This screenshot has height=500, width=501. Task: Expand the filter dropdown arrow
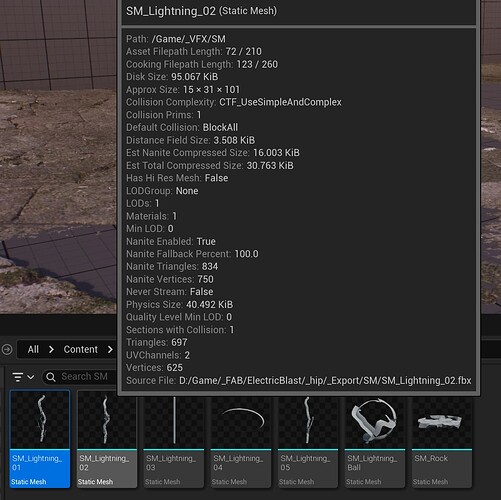[31, 377]
